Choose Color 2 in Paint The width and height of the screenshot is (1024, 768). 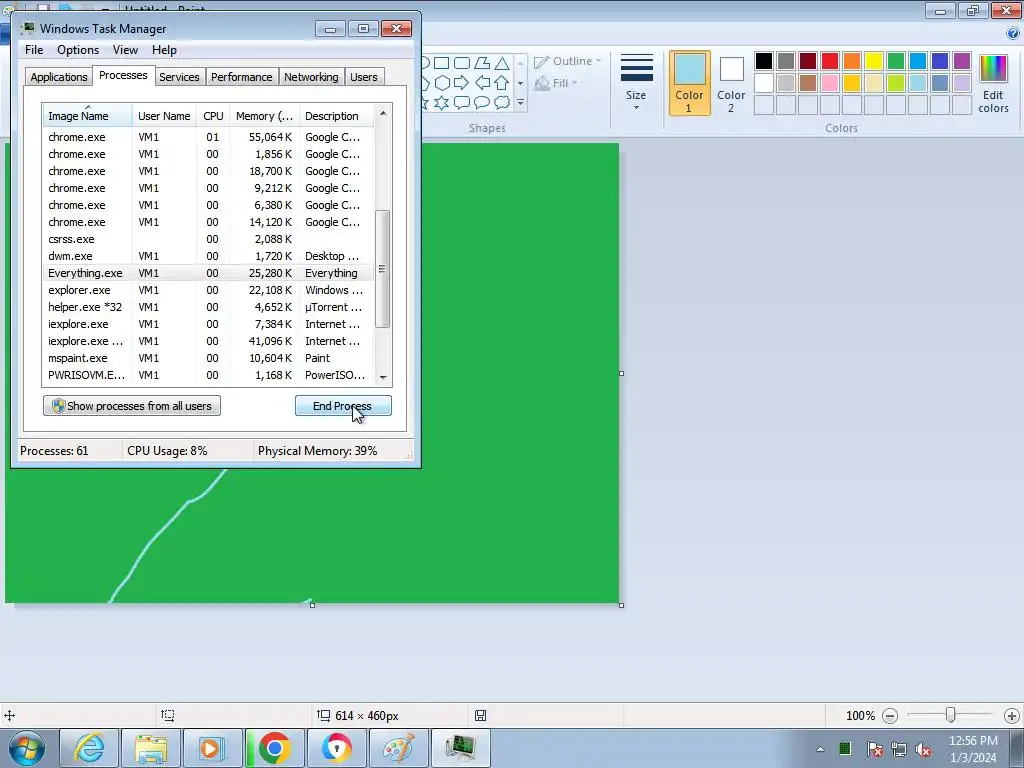click(x=731, y=84)
